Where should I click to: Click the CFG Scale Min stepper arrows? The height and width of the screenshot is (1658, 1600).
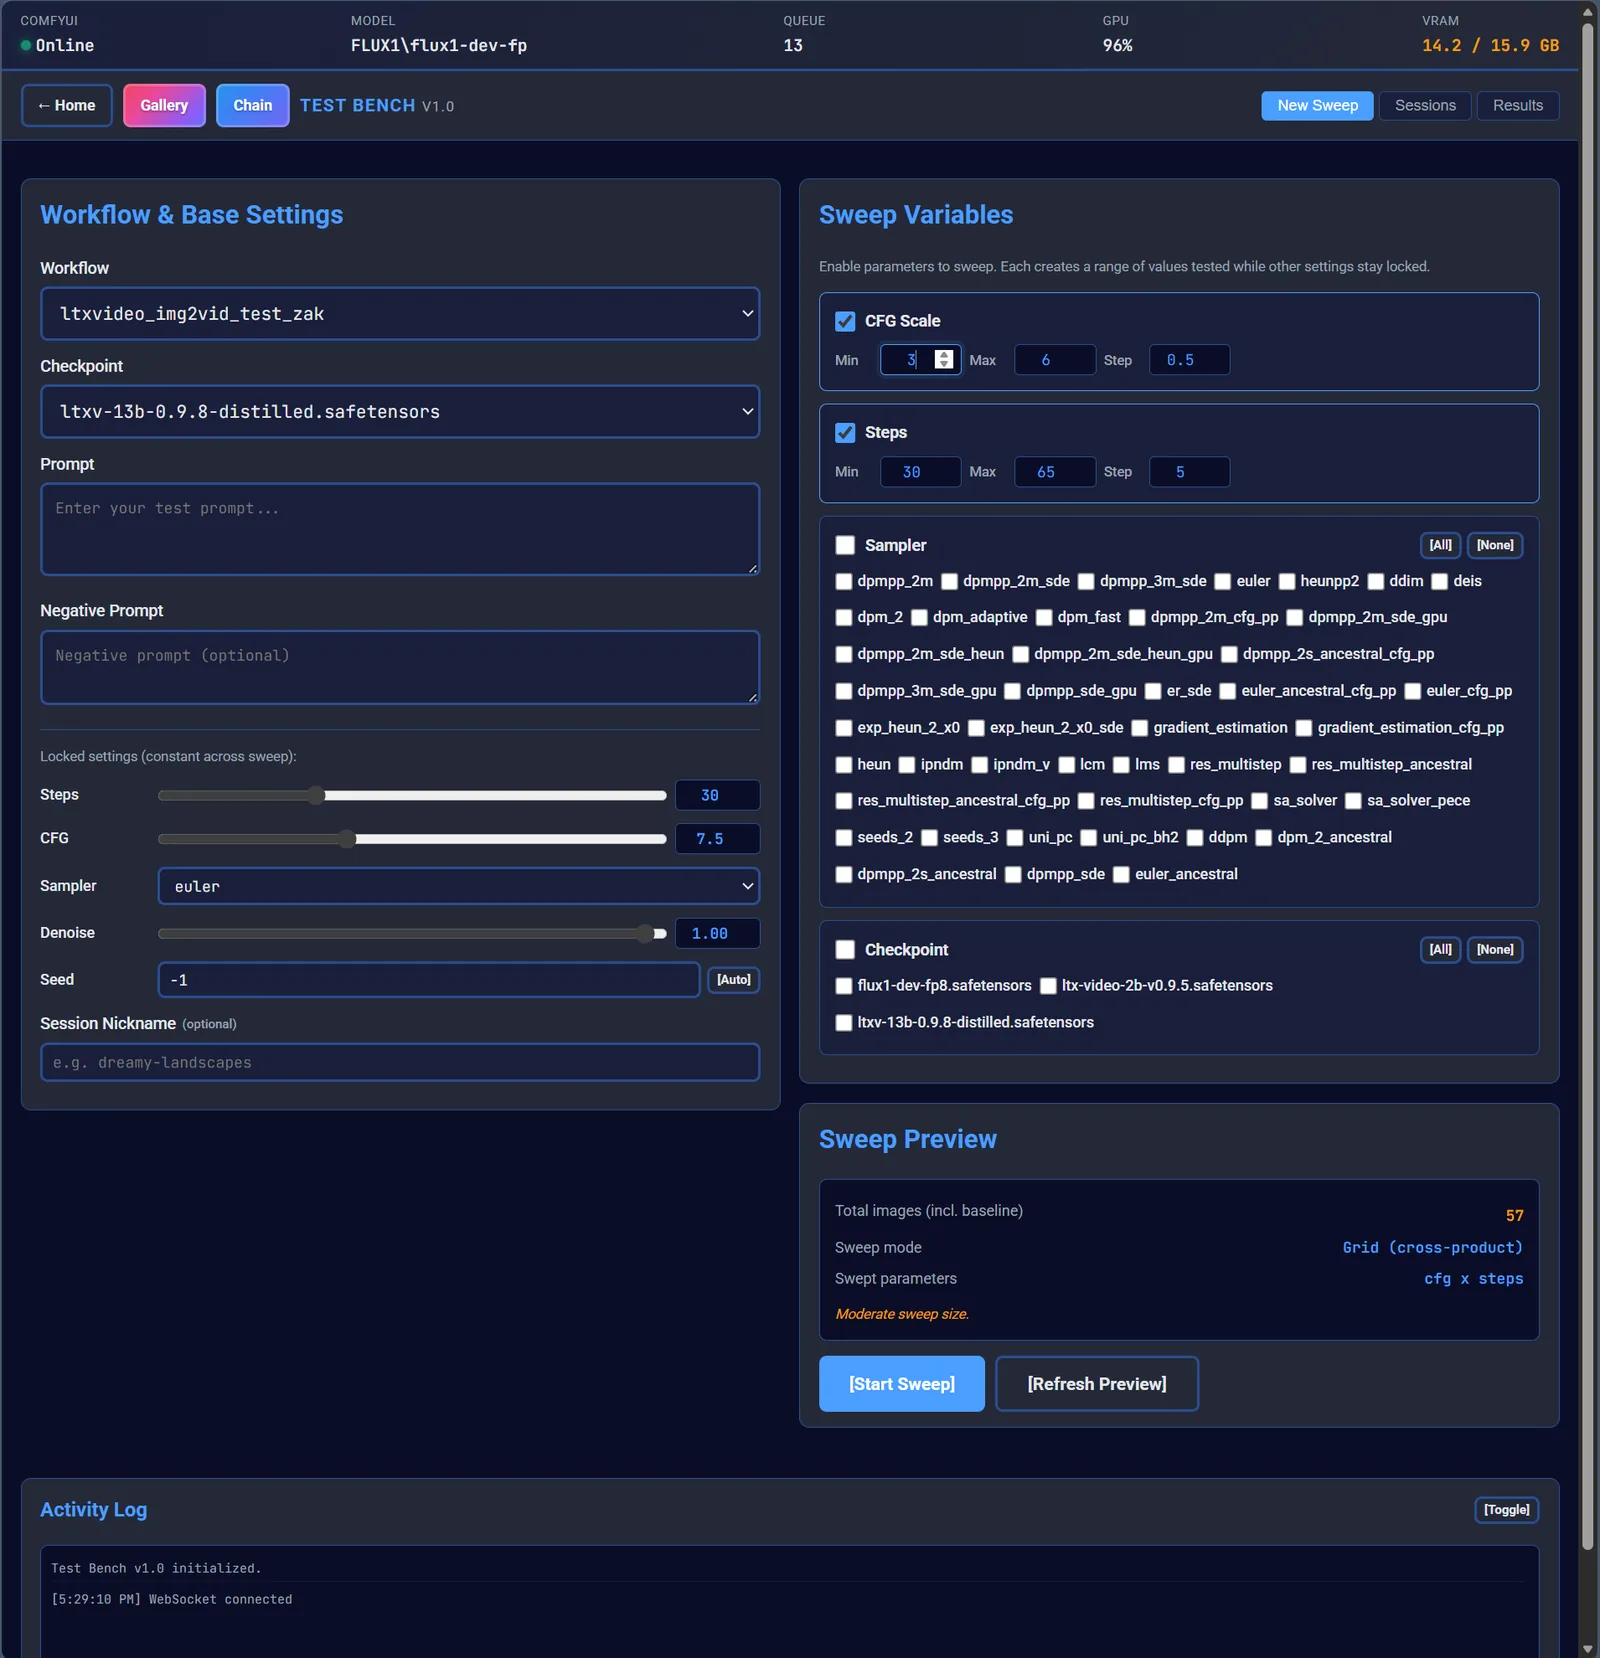(x=944, y=360)
